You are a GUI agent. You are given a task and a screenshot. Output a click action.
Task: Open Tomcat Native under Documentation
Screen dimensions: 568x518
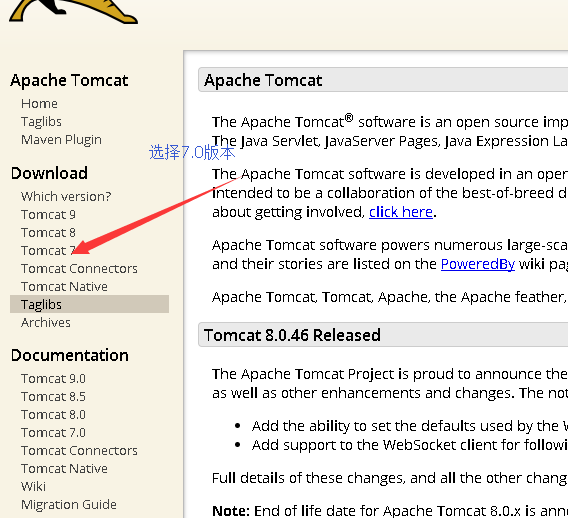coord(64,469)
